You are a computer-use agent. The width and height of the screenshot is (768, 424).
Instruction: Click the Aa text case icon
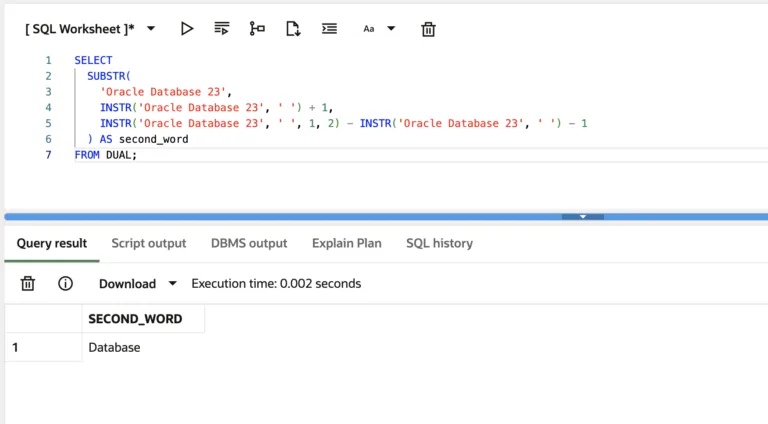click(x=369, y=29)
